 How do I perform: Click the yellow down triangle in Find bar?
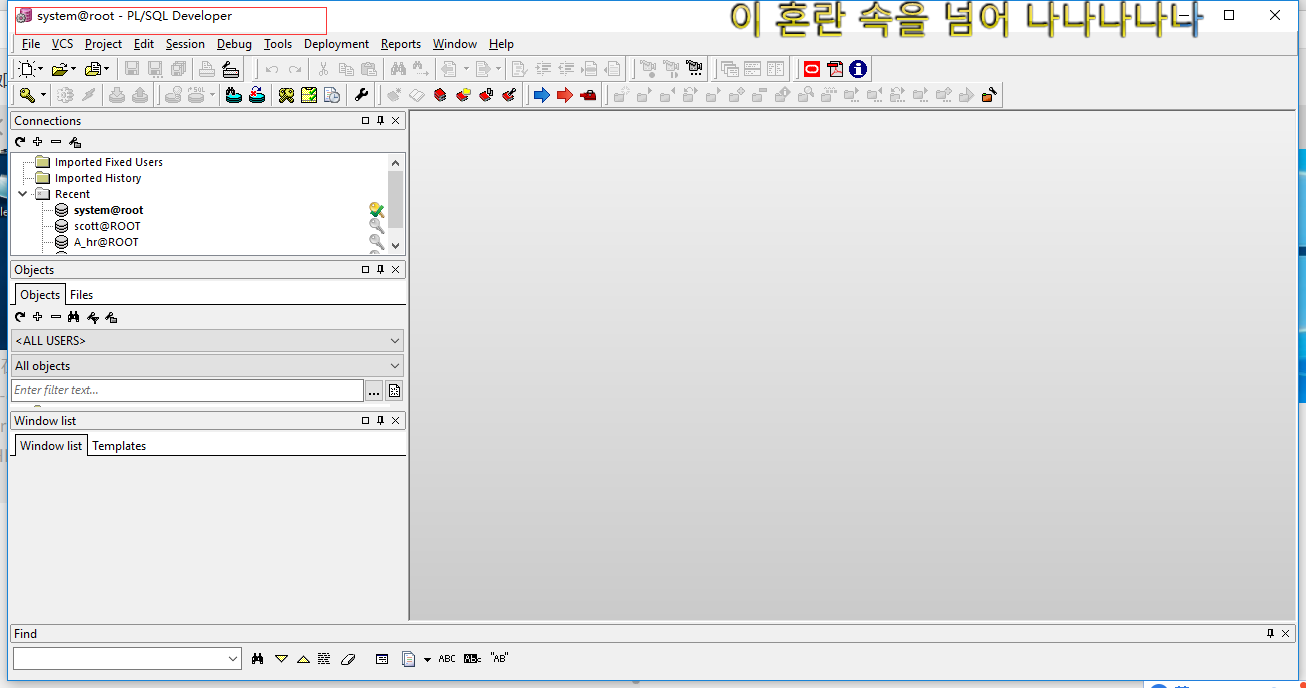(281, 659)
